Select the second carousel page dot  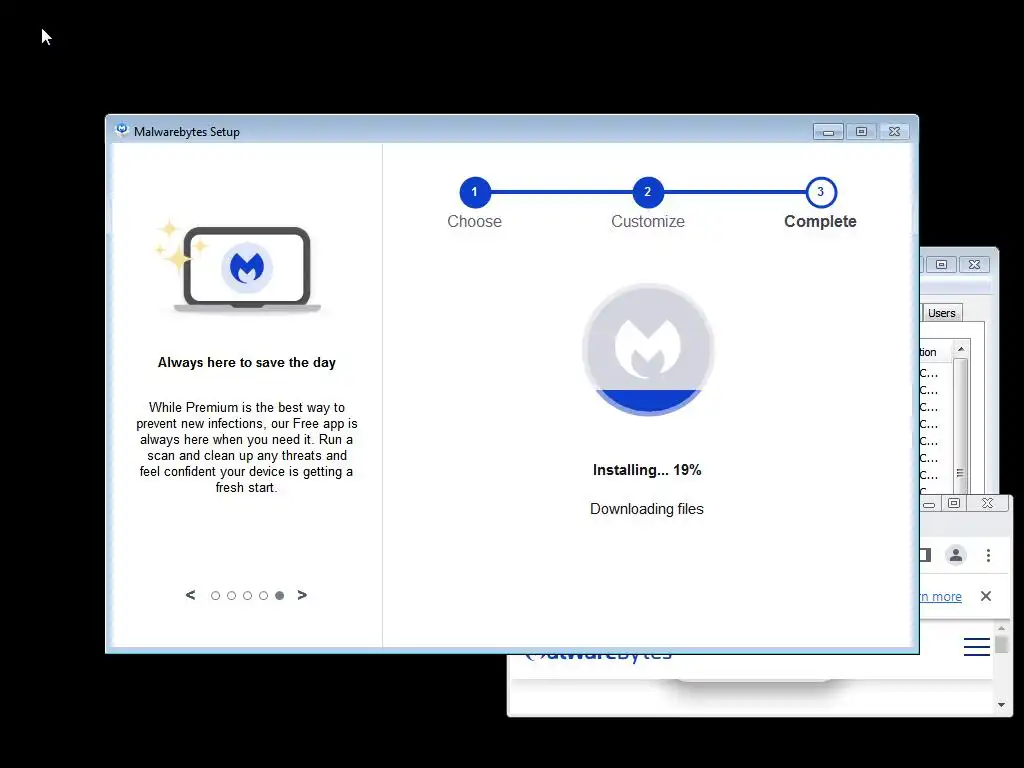231,596
